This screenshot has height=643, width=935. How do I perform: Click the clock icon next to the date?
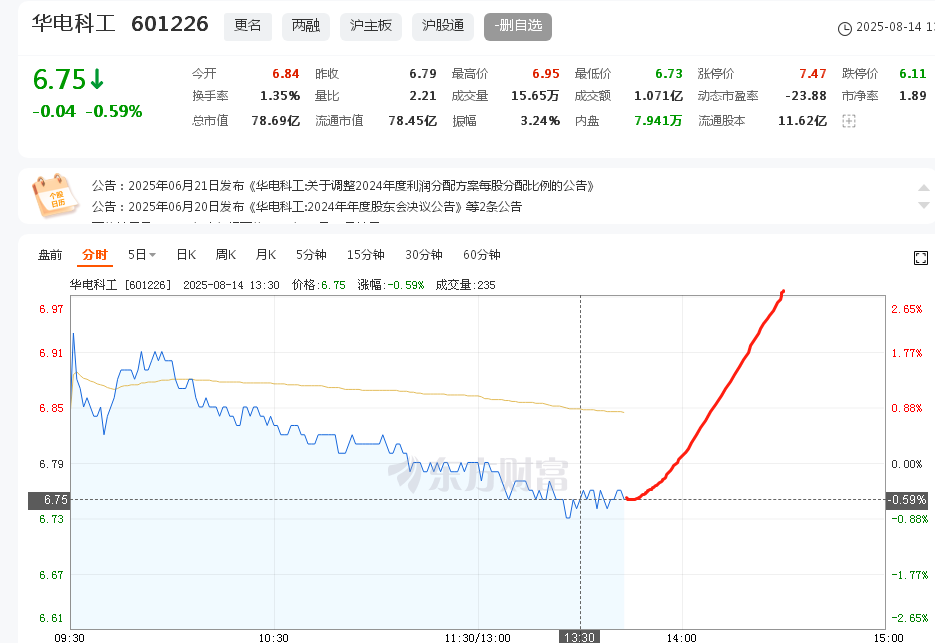pyautogui.click(x=844, y=28)
